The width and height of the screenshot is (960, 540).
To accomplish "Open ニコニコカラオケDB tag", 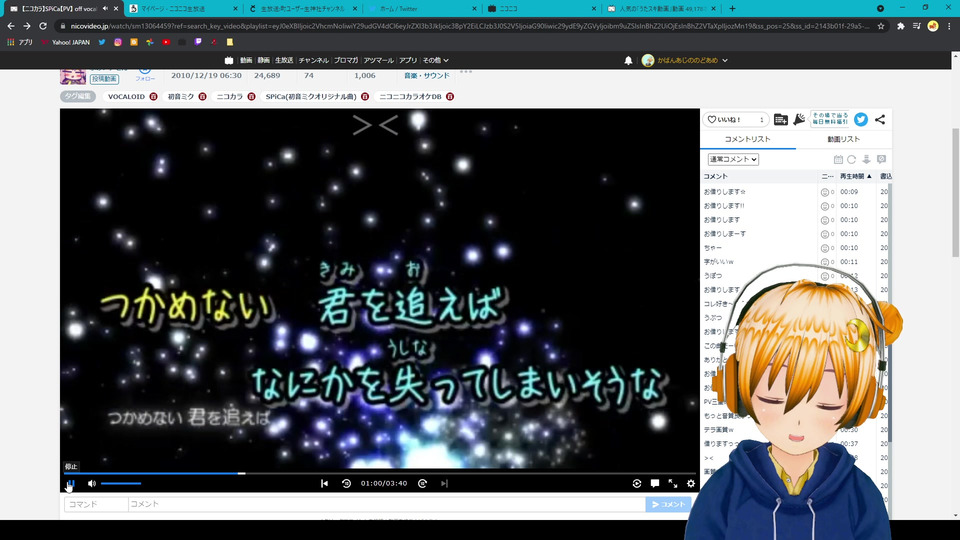I will 410,97.
